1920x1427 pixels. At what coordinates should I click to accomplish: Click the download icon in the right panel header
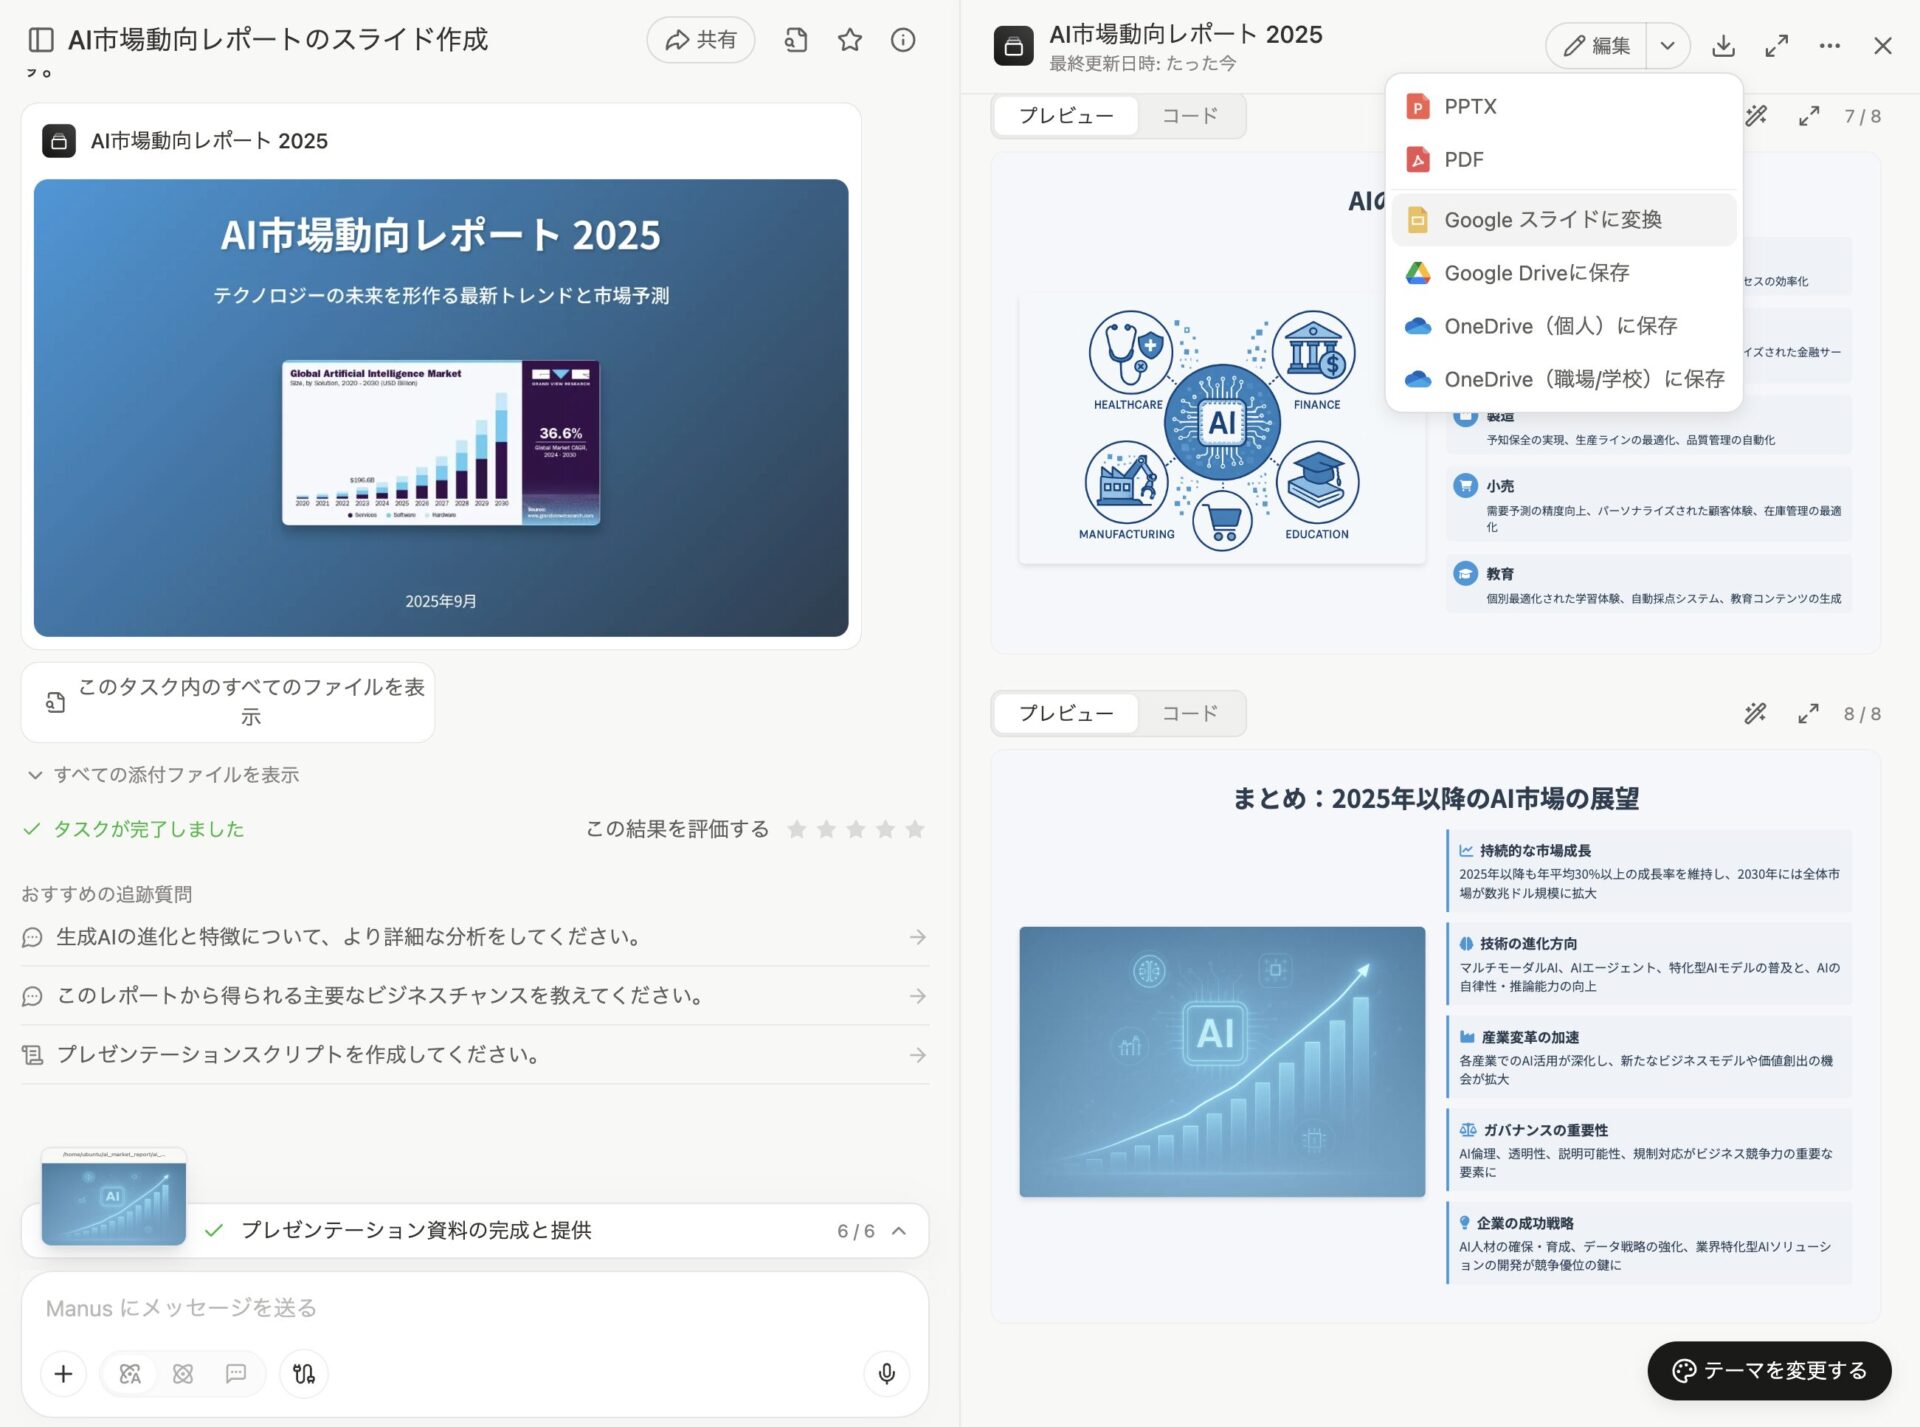1723,45
